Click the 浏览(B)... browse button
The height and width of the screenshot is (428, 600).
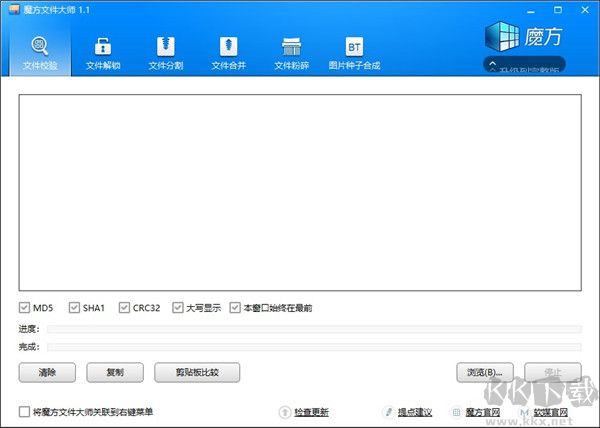point(485,372)
